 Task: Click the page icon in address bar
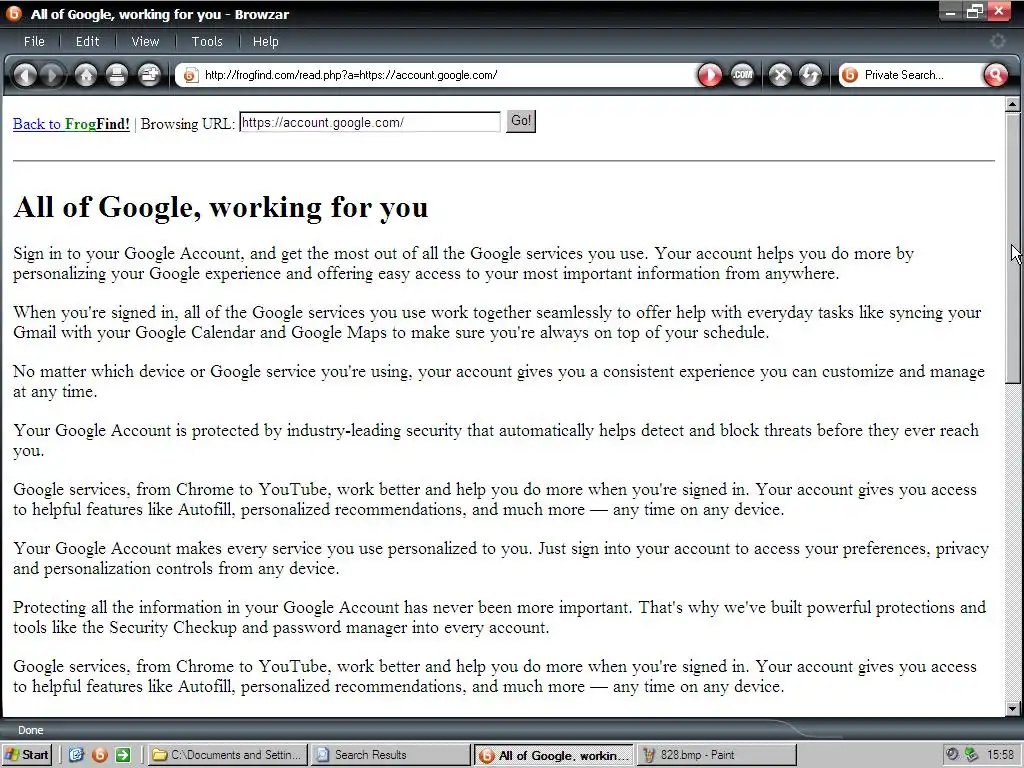(x=190, y=75)
